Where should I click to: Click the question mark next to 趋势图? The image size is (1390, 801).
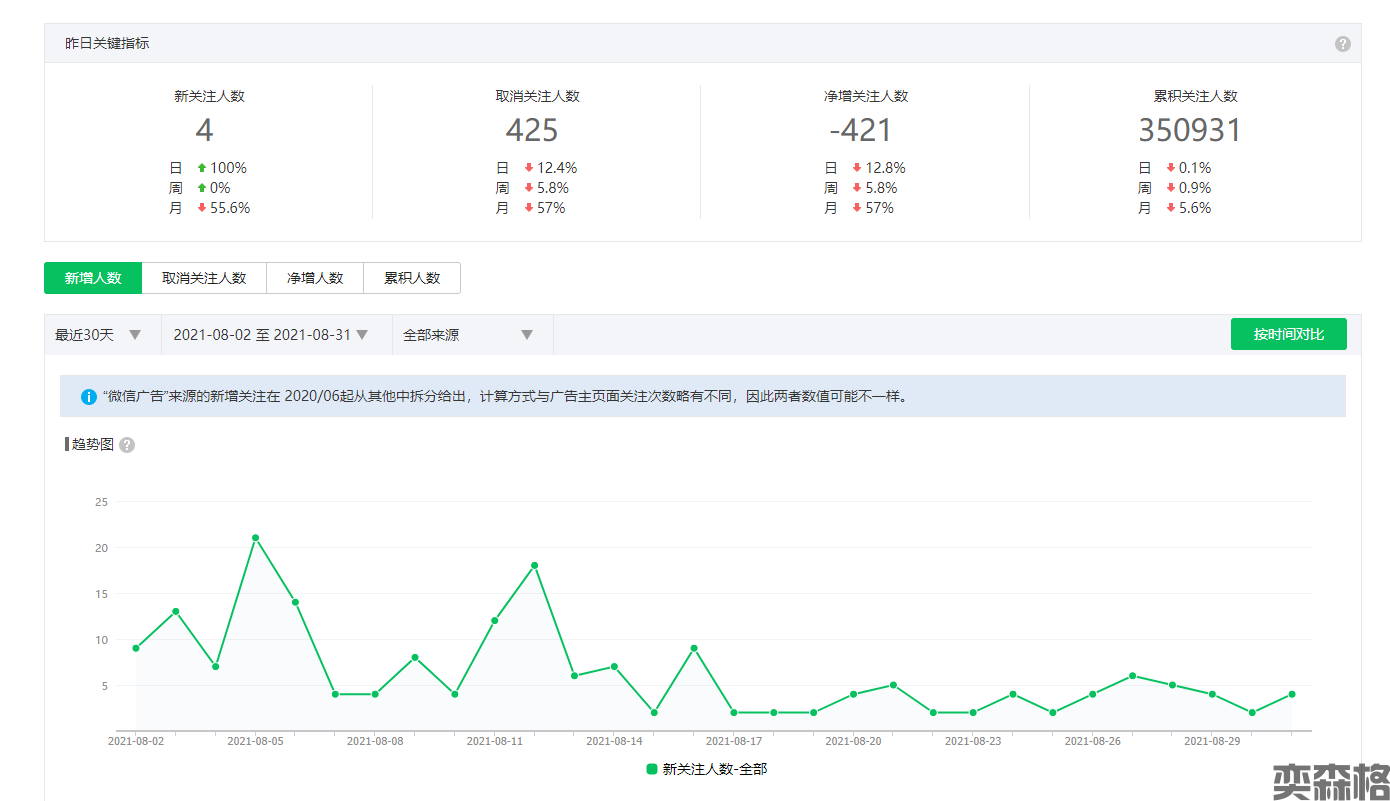(x=127, y=445)
